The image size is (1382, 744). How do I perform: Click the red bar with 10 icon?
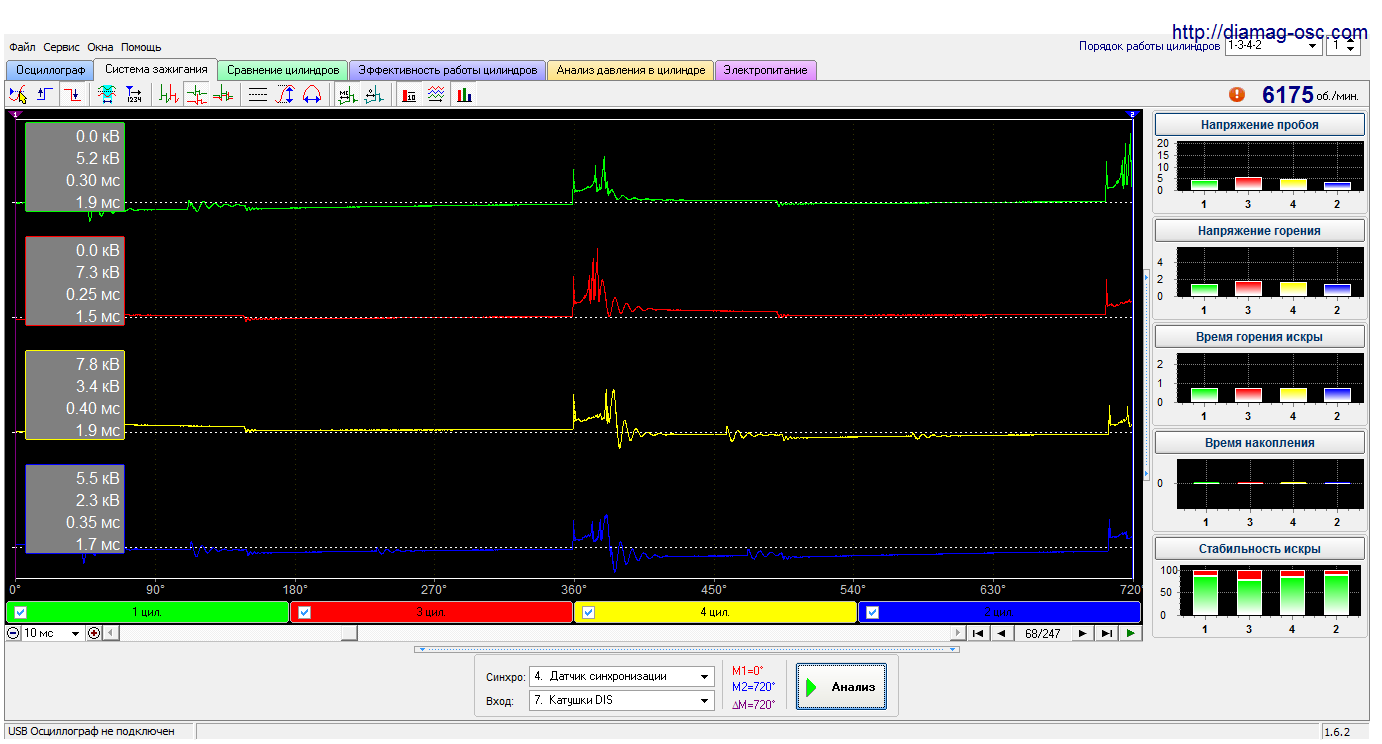click(x=409, y=94)
